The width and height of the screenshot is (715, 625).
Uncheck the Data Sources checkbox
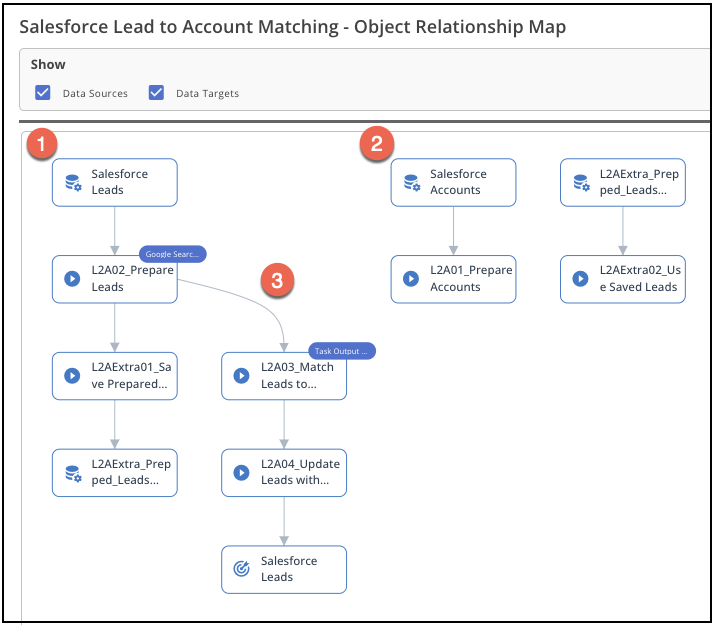click(42, 93)
